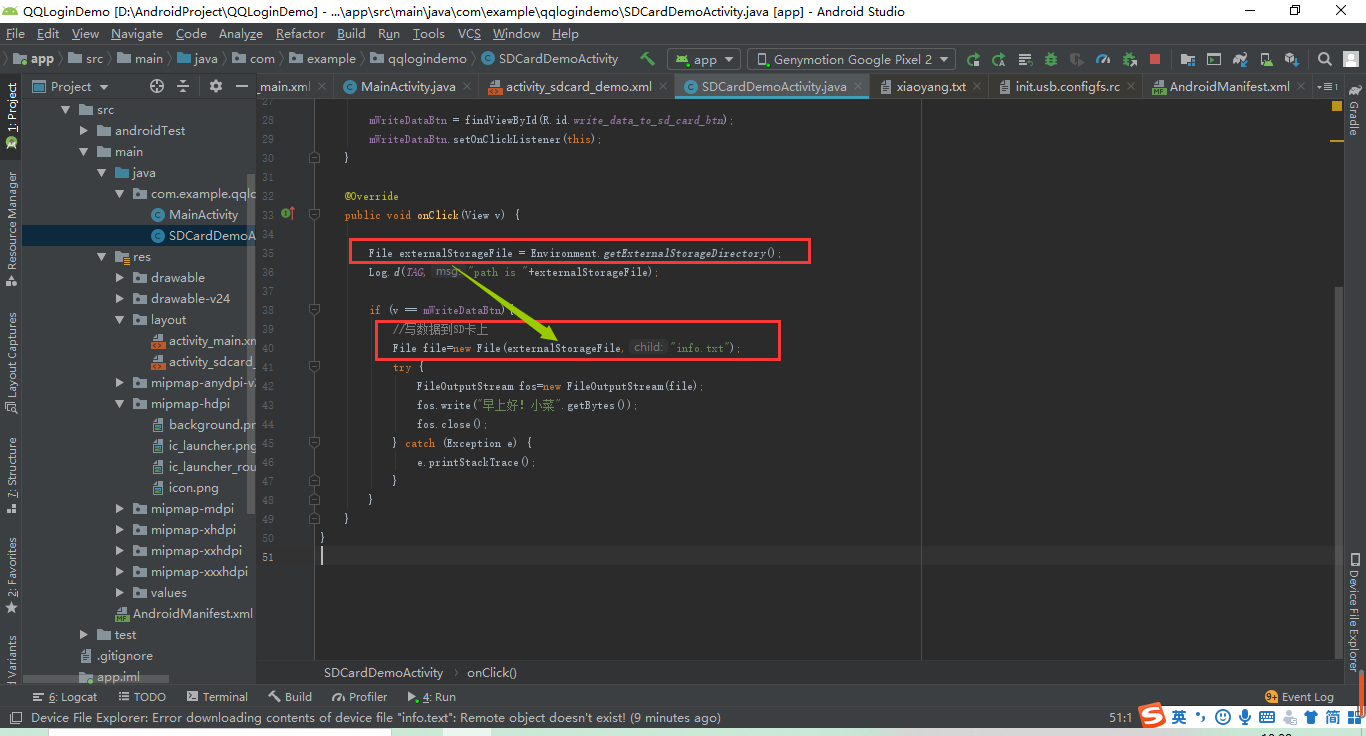Viewport: 1366px width, 736px height.
Task: Click the Run app rerun icon
Action: point(973,59)
